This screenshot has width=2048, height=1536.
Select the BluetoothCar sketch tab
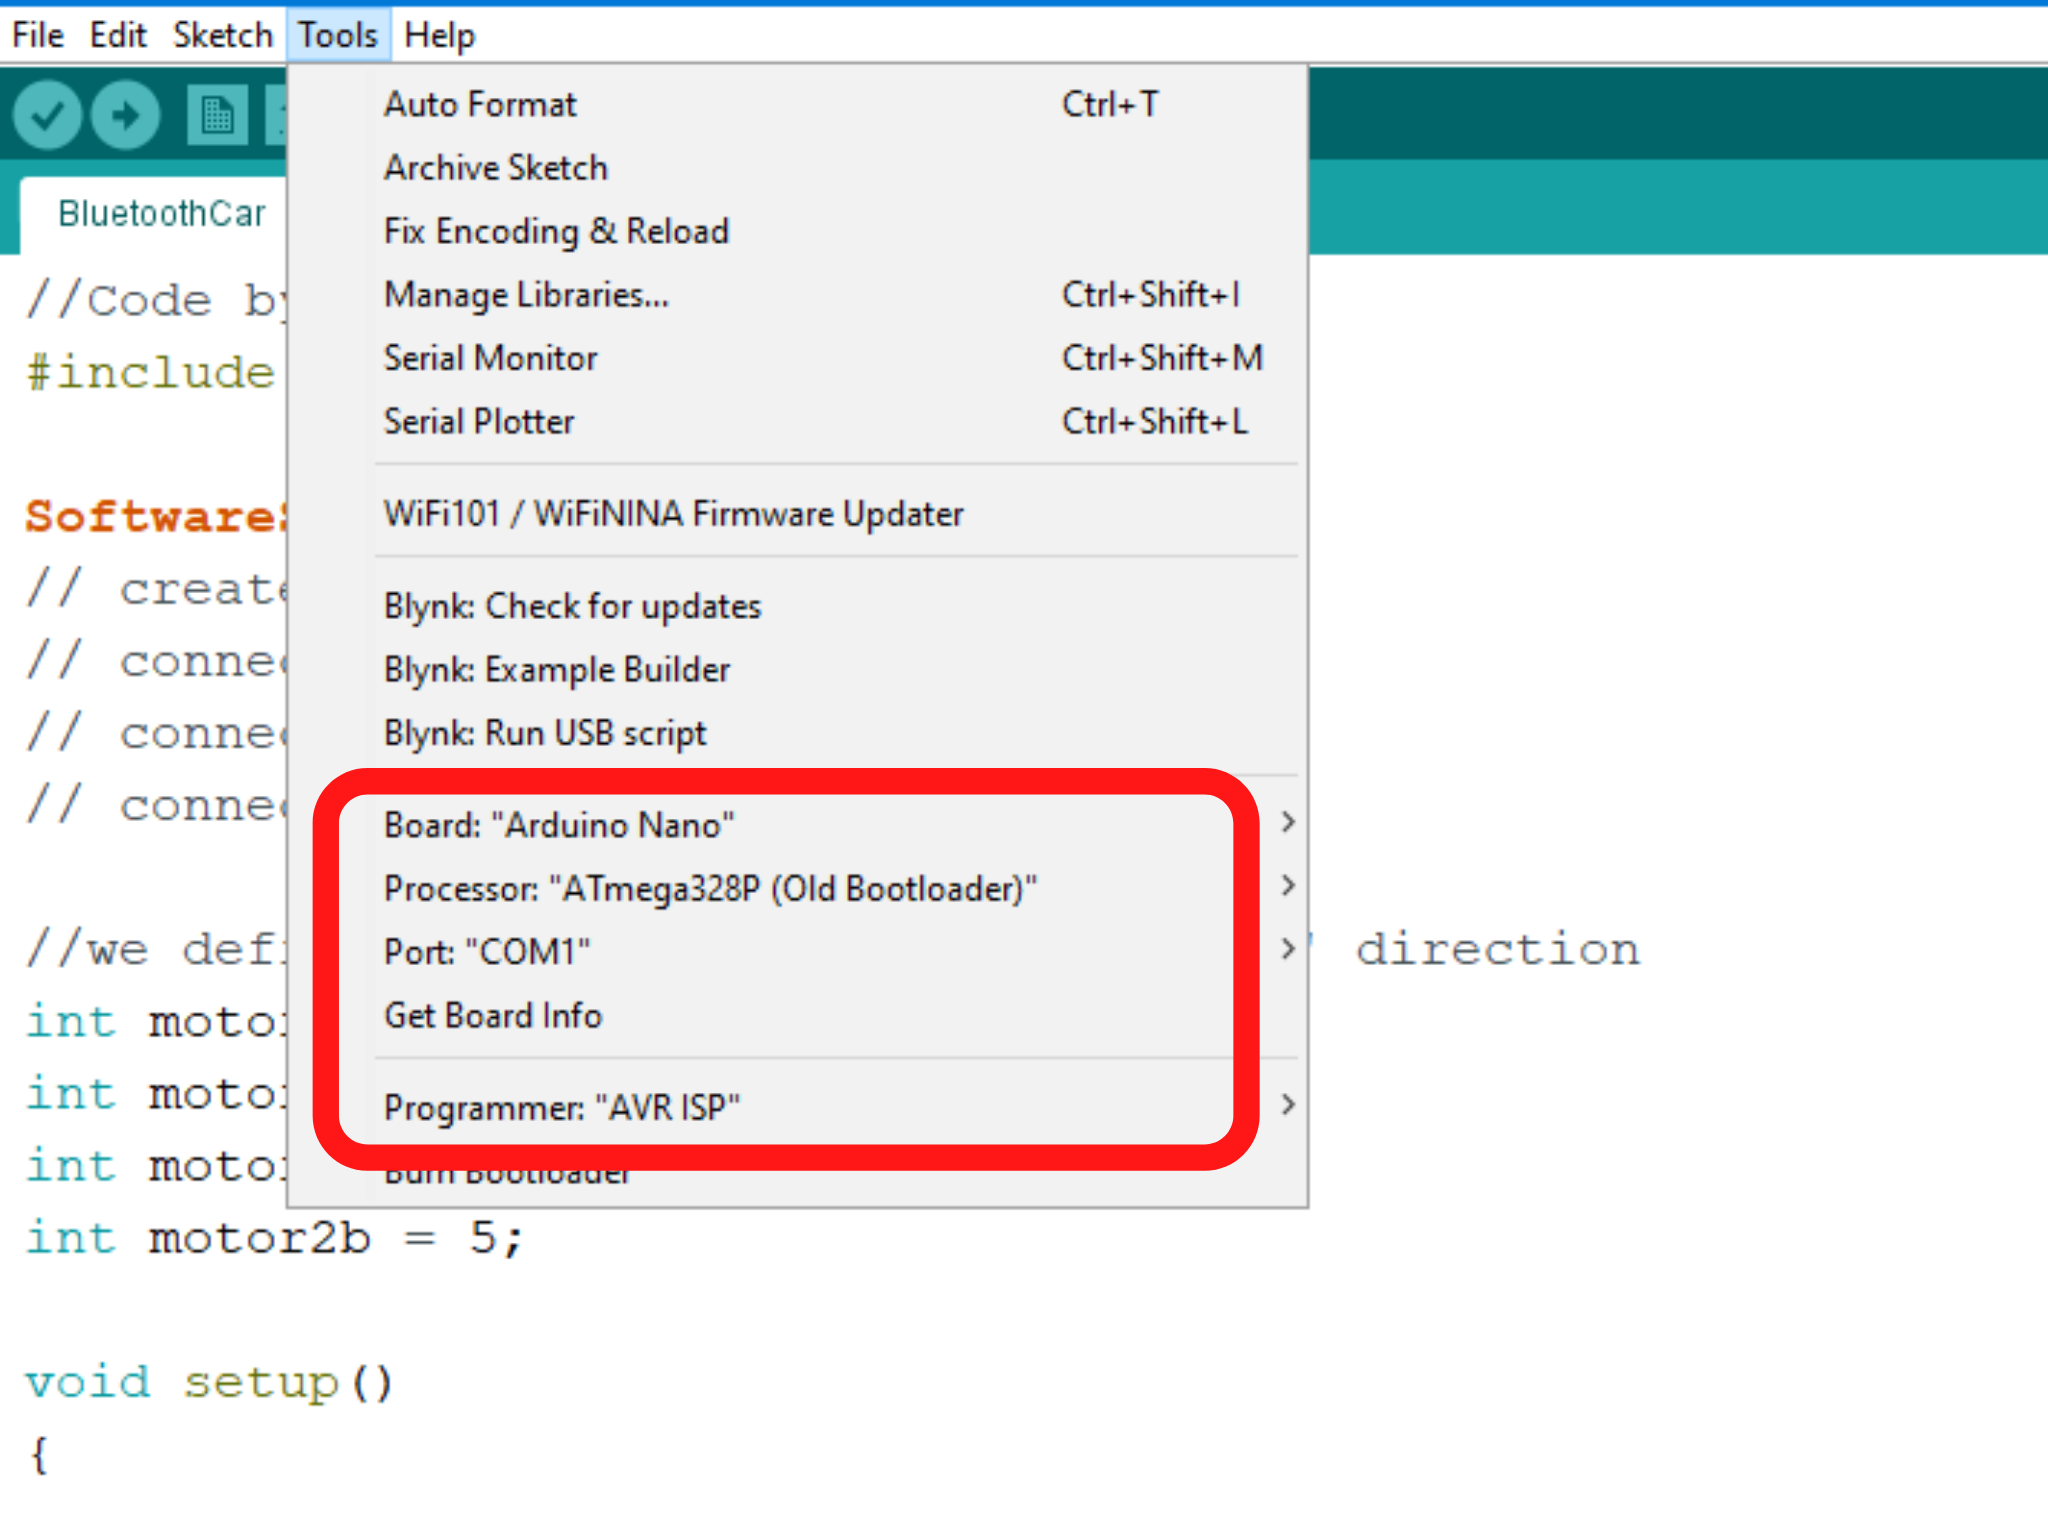click(161, 214)
